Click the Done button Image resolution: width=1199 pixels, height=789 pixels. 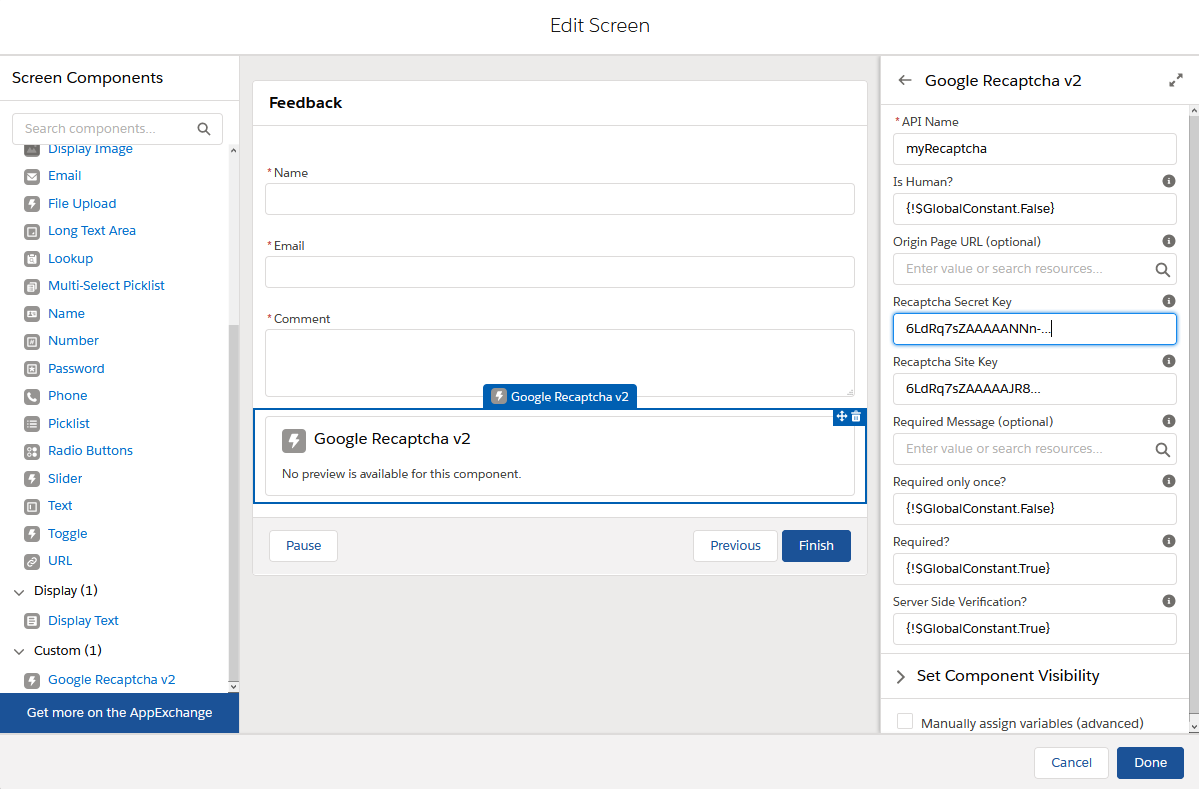click(x=1150, y=763)
